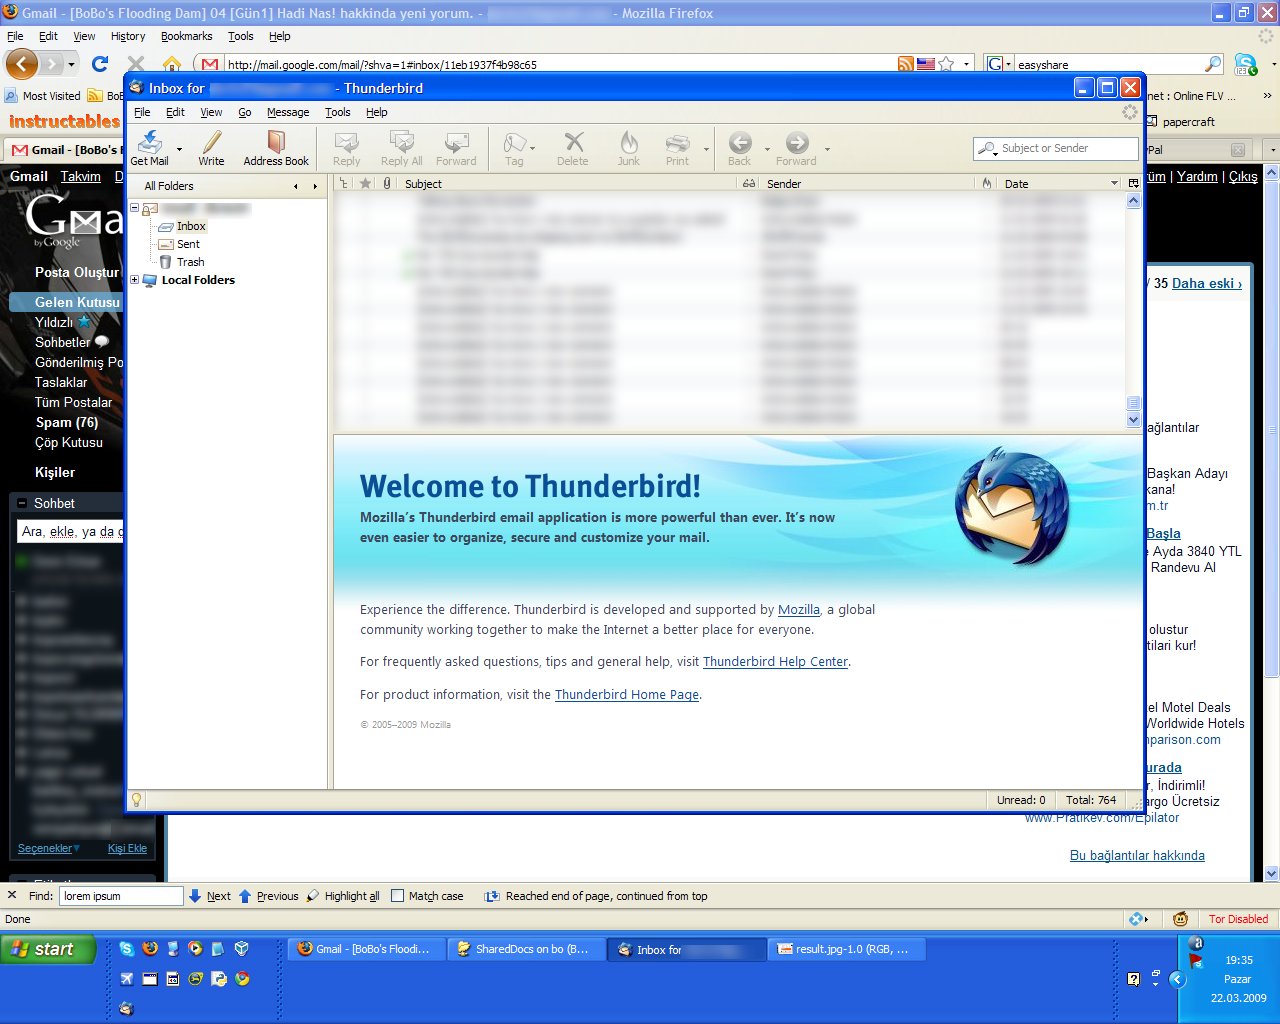Image resolution: width=1280 pixels, height=1024 pixels.
Task: Open the Thunderbird Home Page link
Action: (626, 694)
